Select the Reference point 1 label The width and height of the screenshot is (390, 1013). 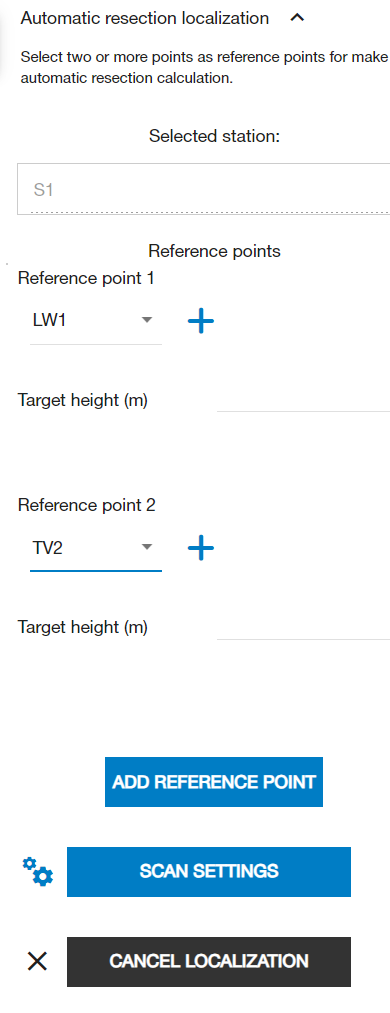pos(87,278)
